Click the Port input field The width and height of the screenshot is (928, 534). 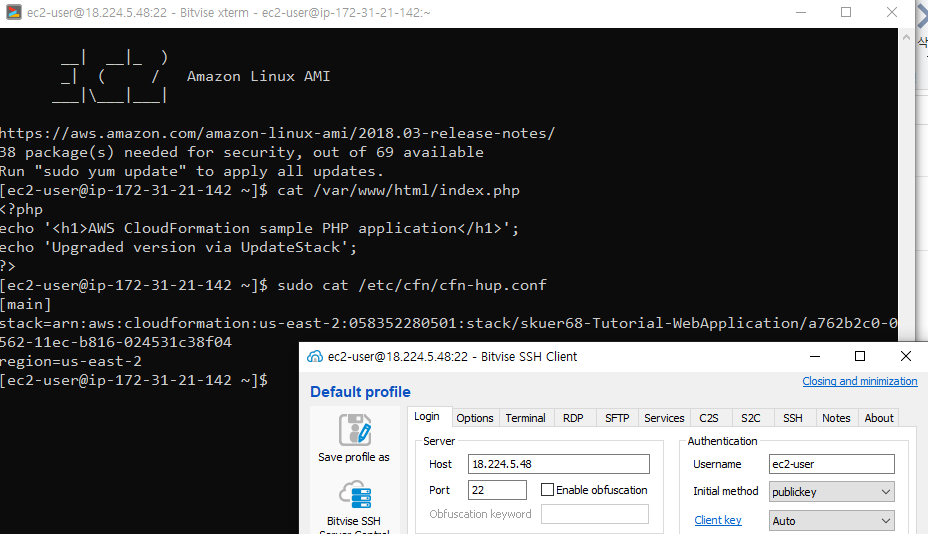click(x=497, y=490)
